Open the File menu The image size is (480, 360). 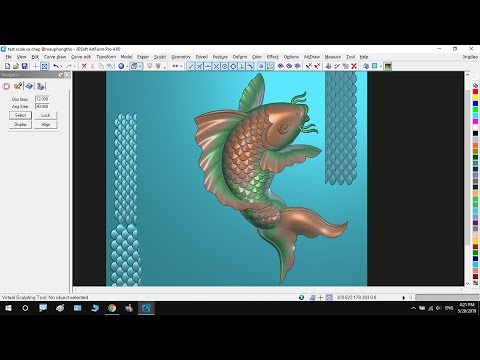point(8,57)
